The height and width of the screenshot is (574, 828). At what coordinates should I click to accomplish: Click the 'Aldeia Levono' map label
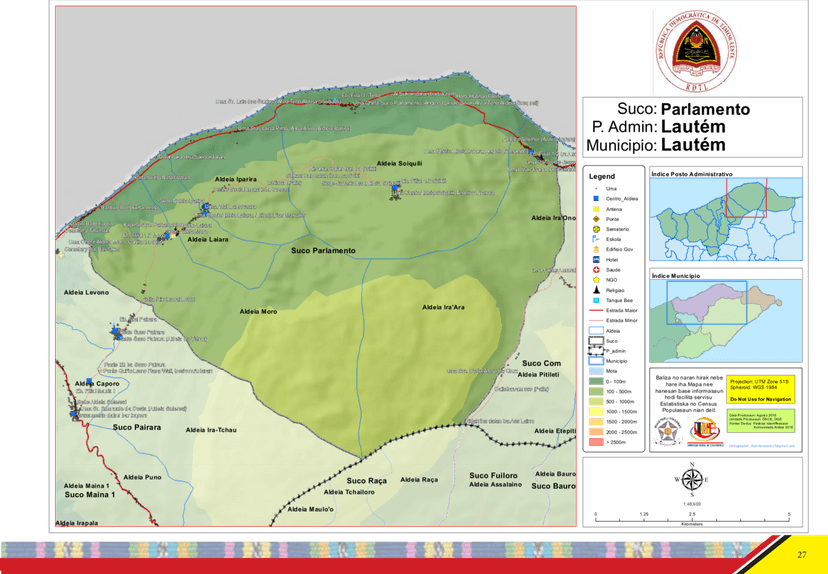tap(86, 292)
